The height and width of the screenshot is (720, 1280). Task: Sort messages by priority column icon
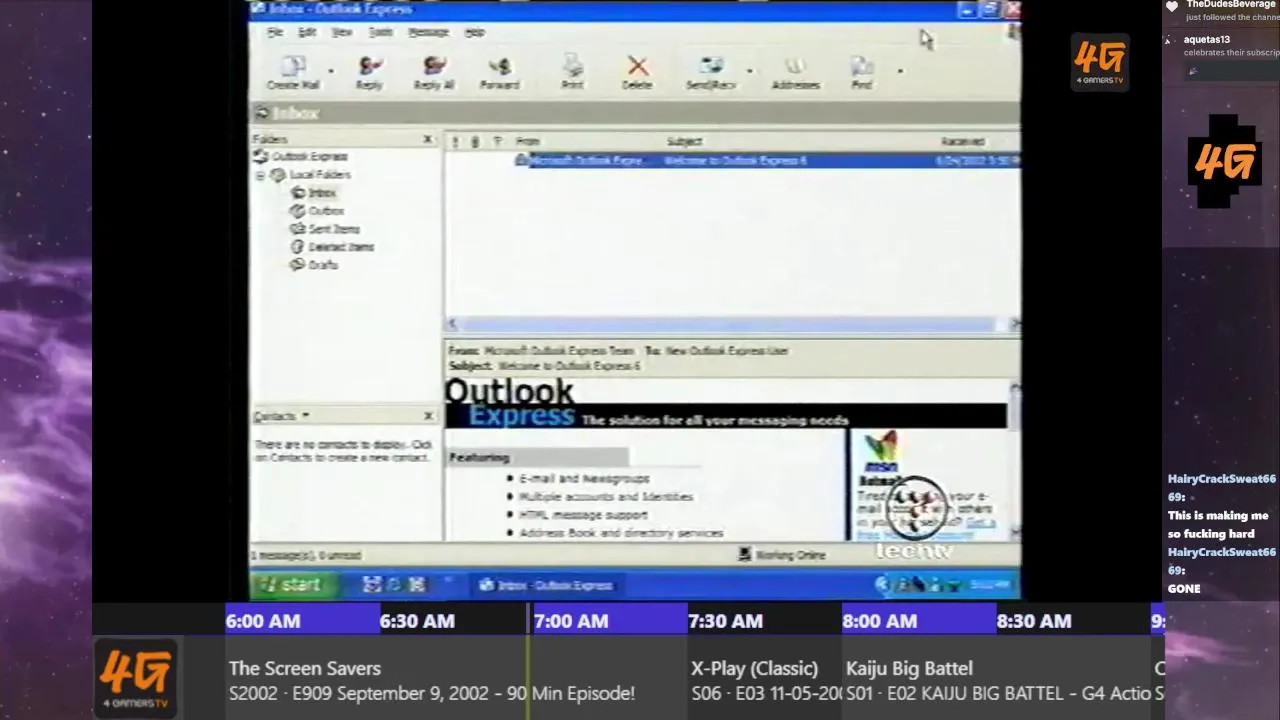455,142
